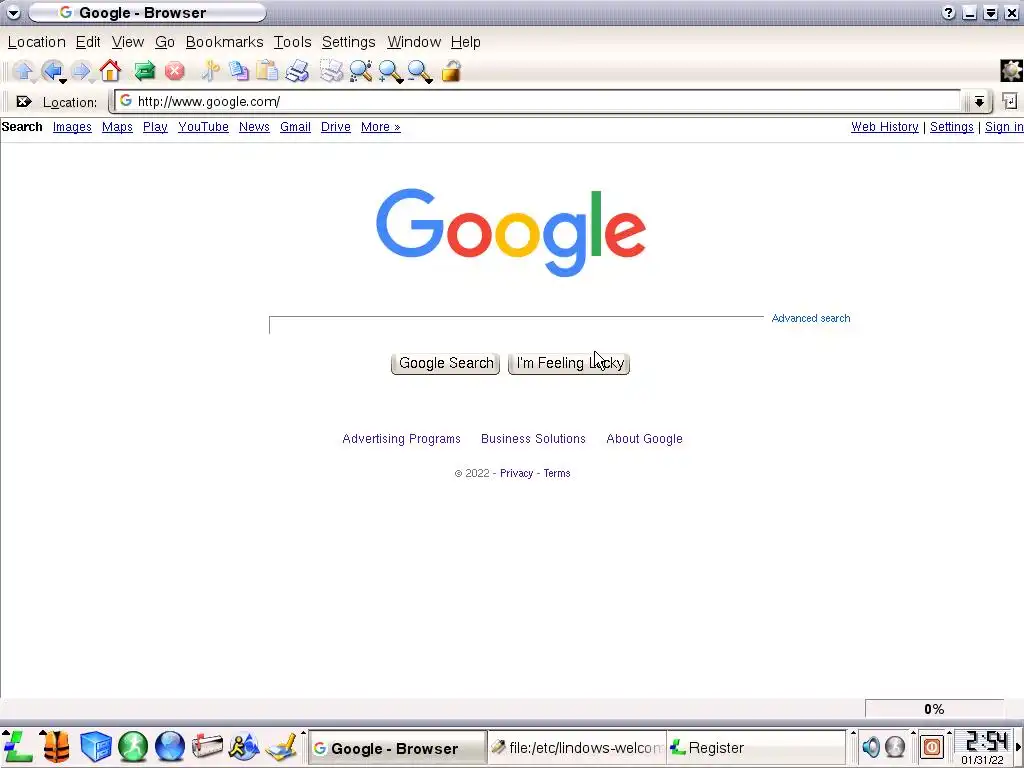Expand the window menu arrow in title bar
The width and height of the screenshot is (1024, 768).
tap(13, 12)
